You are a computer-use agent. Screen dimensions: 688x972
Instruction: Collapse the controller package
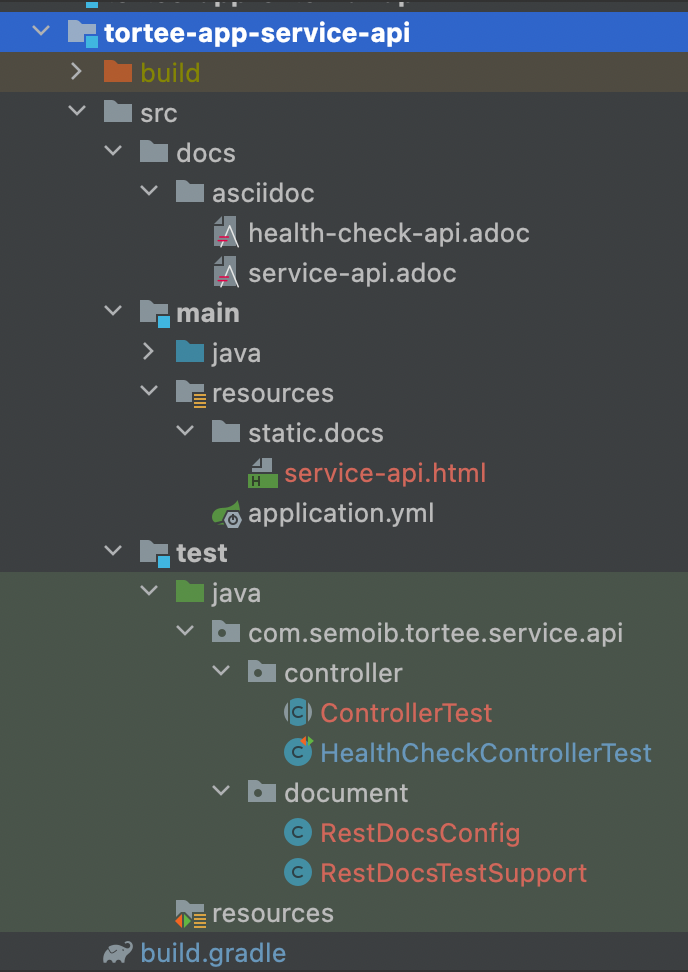221,671
